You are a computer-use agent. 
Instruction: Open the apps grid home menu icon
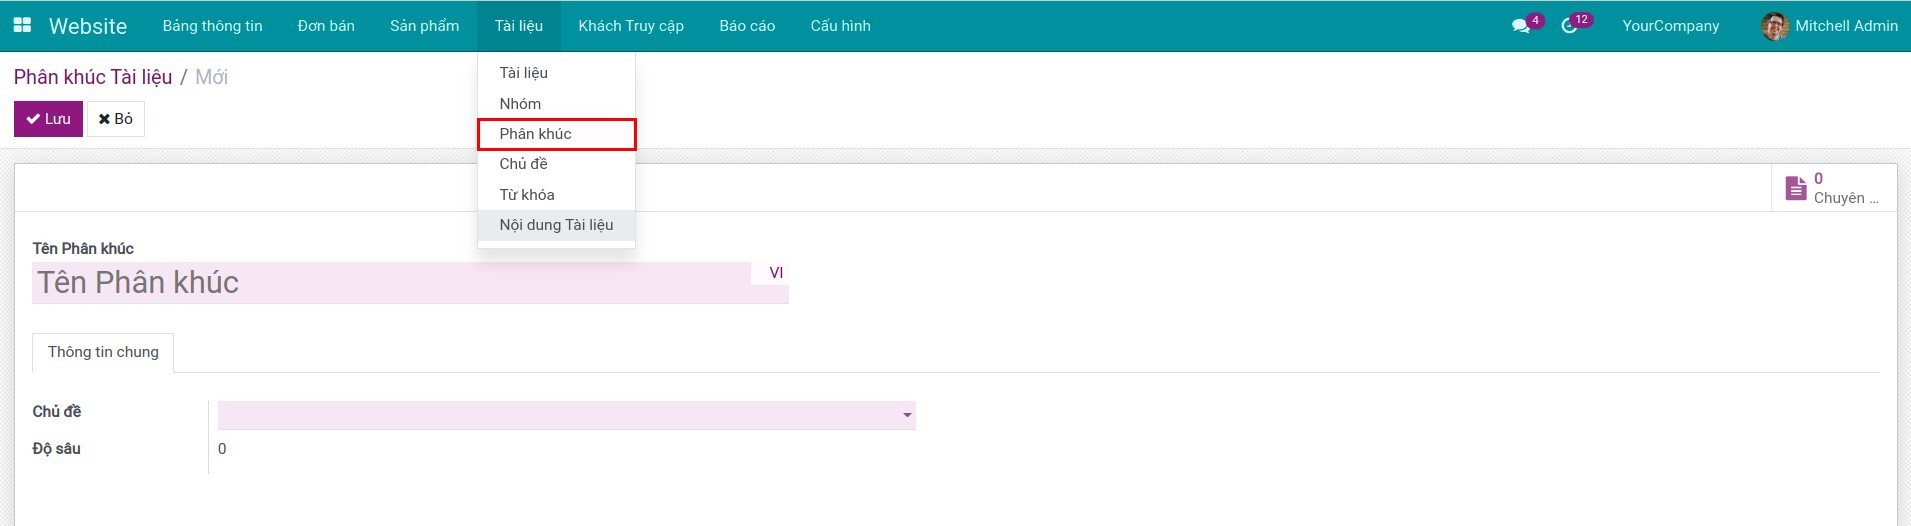point(22,26)
